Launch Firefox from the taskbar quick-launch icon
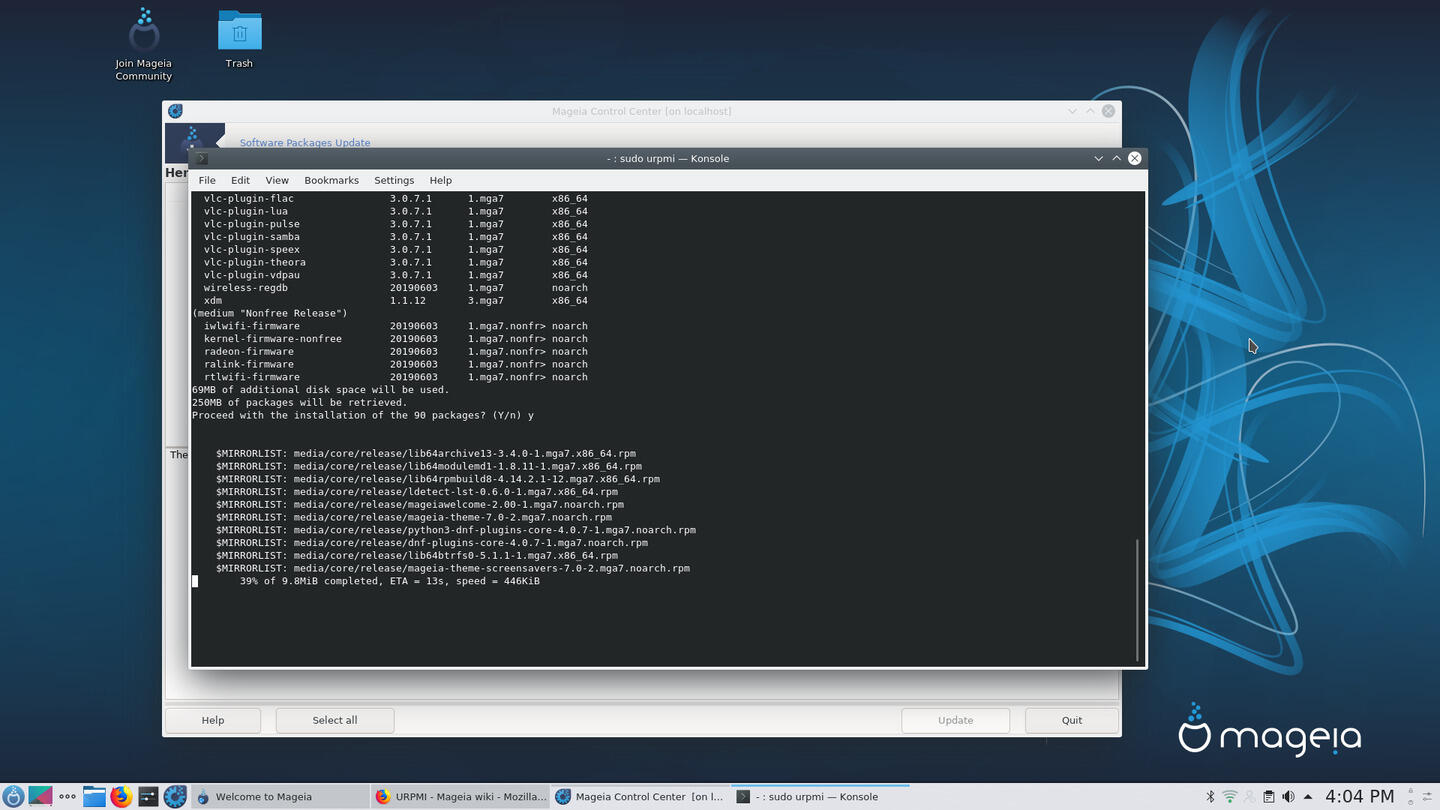 point(121,797)
